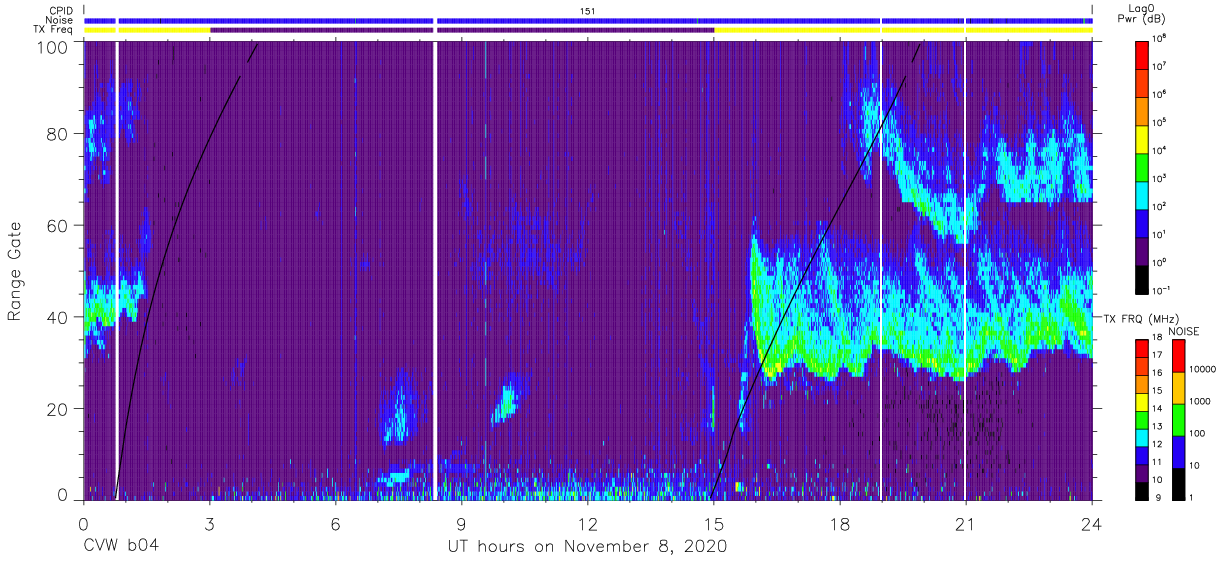Pick the cyan segment of the power colorbar

[1143, 194]
